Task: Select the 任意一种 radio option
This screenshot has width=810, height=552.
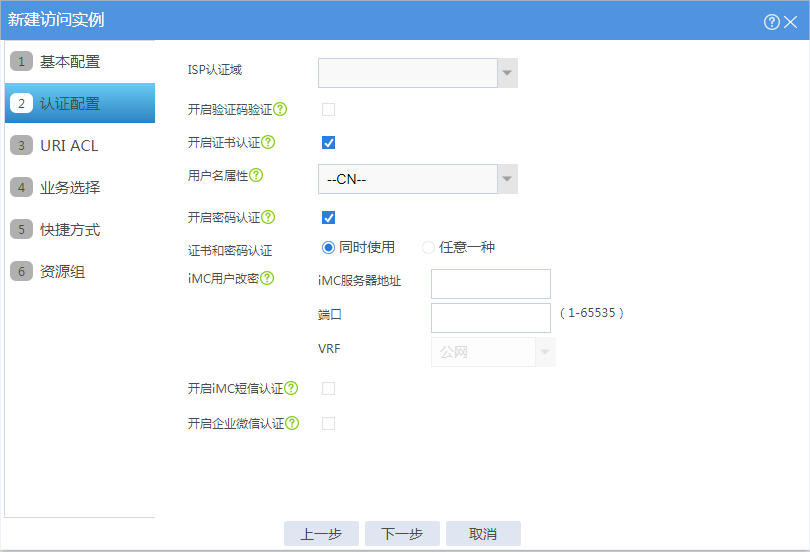Action: pyautogui.click(x=428, y=248)
